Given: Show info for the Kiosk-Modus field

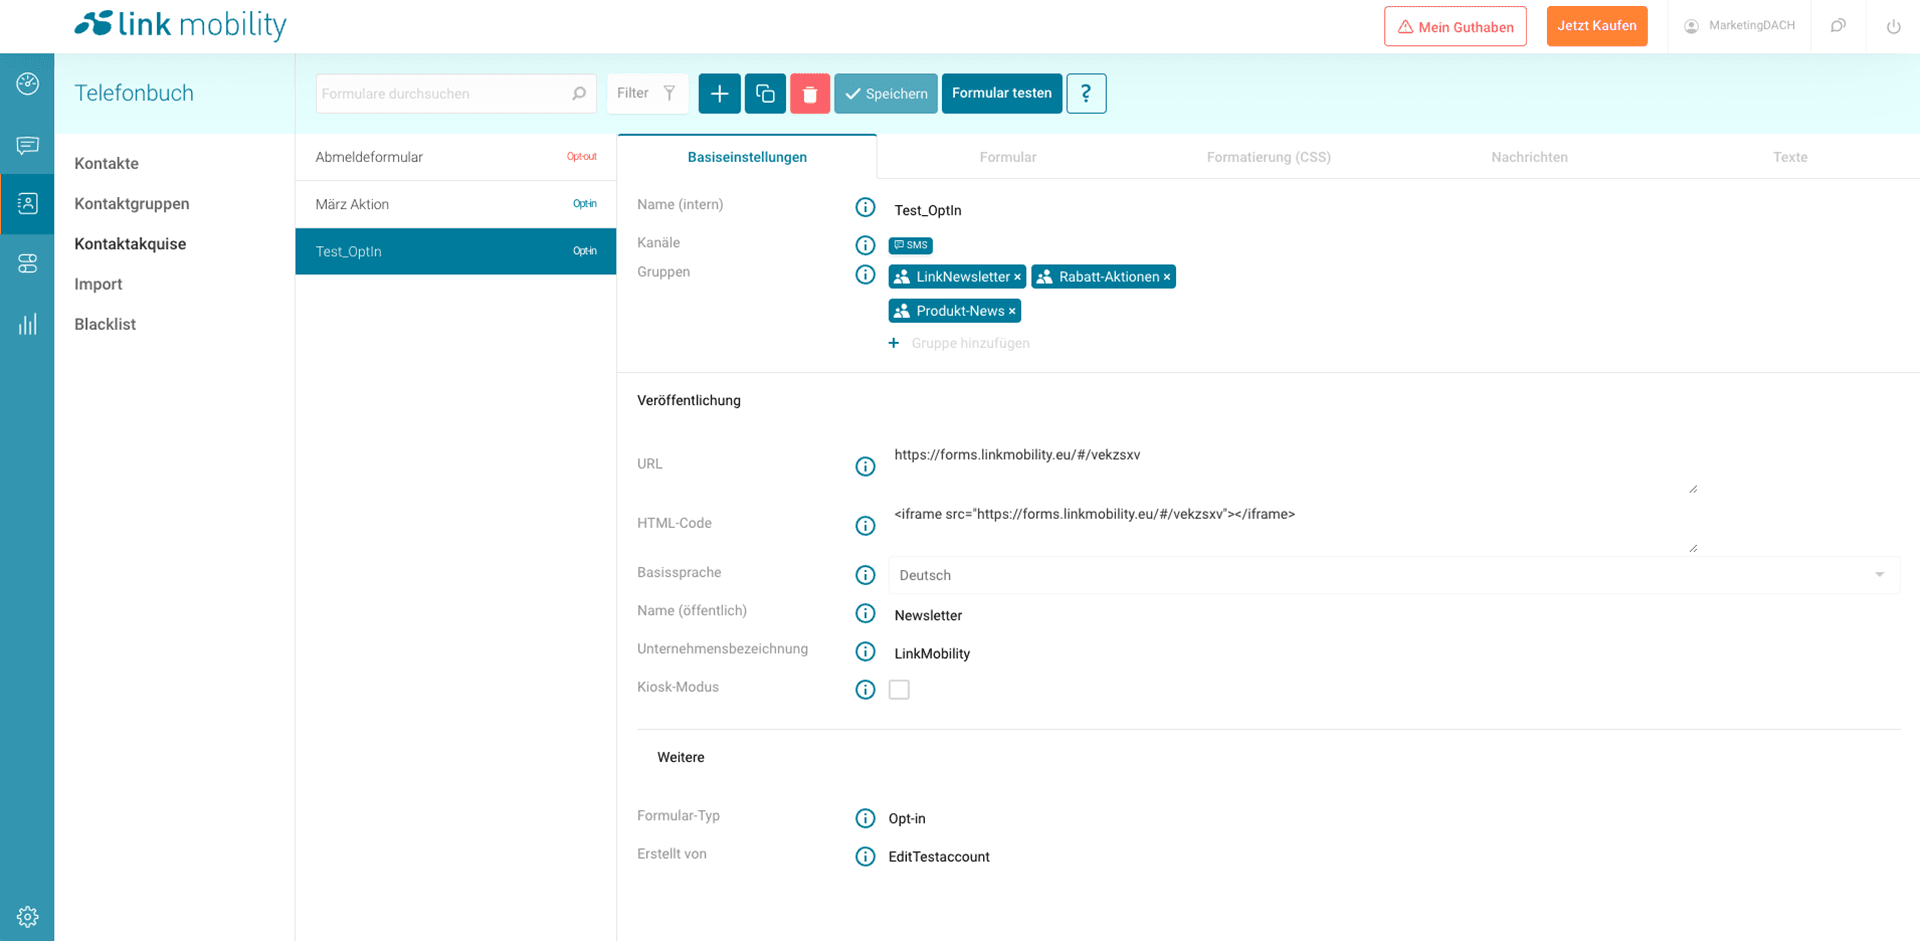Looking at the screenshot, I should 865,689.
